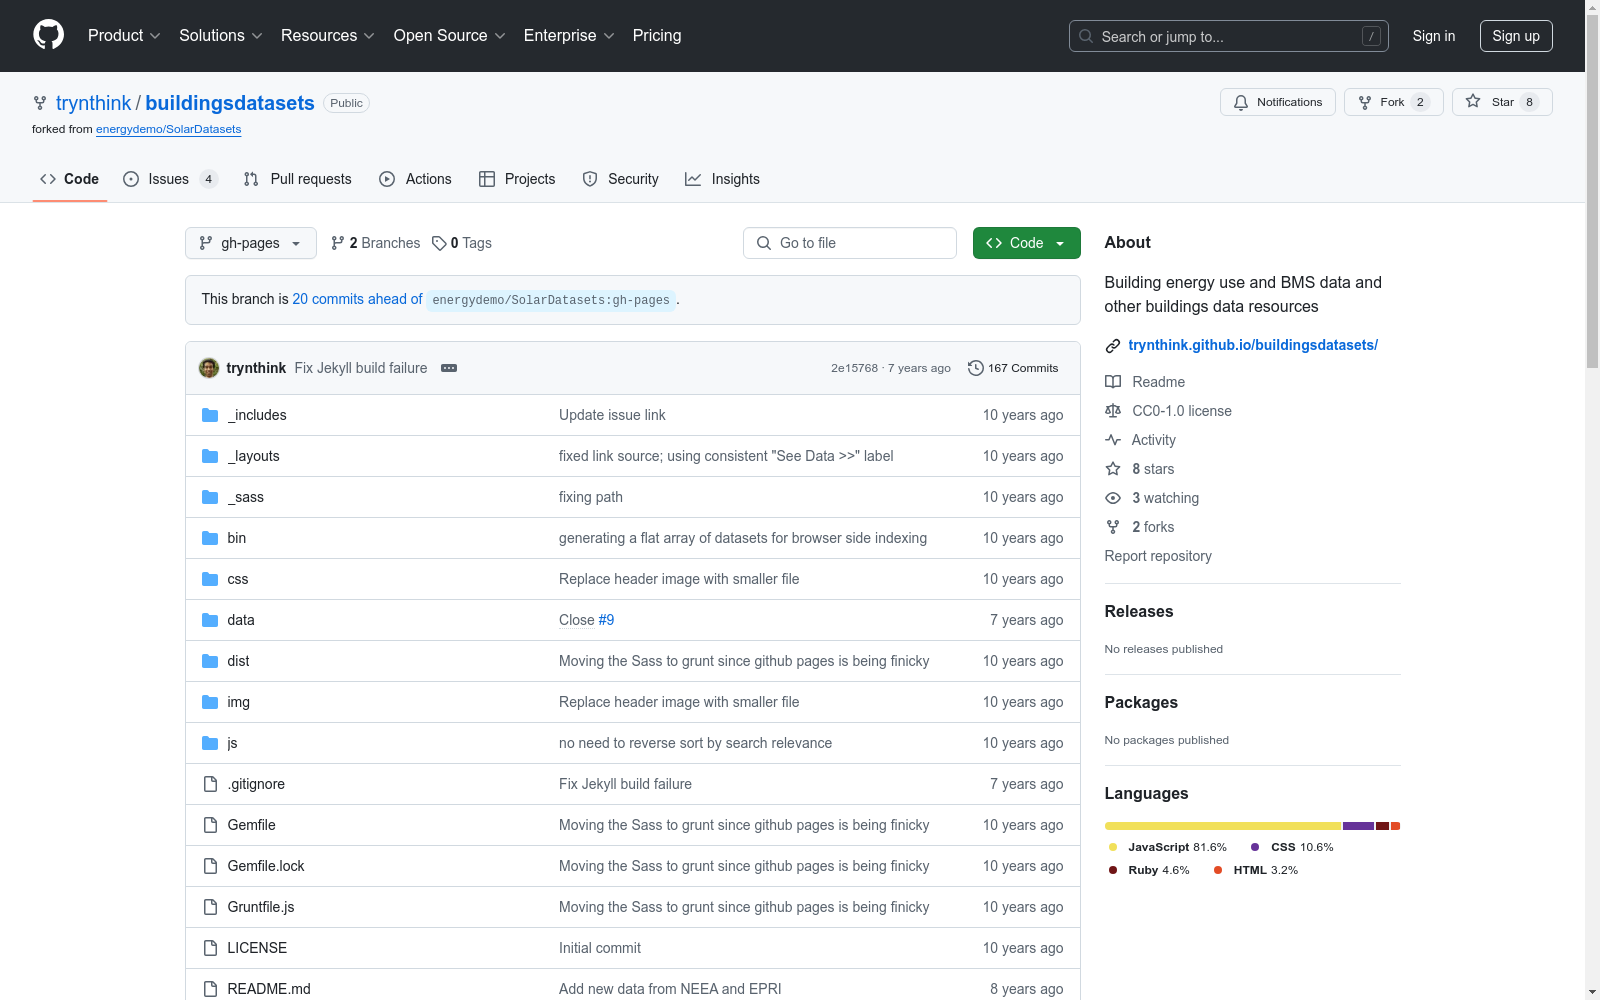Expand the Open Source menu
Screen dimensions: 1600x1000
click(x=450, y=36)
